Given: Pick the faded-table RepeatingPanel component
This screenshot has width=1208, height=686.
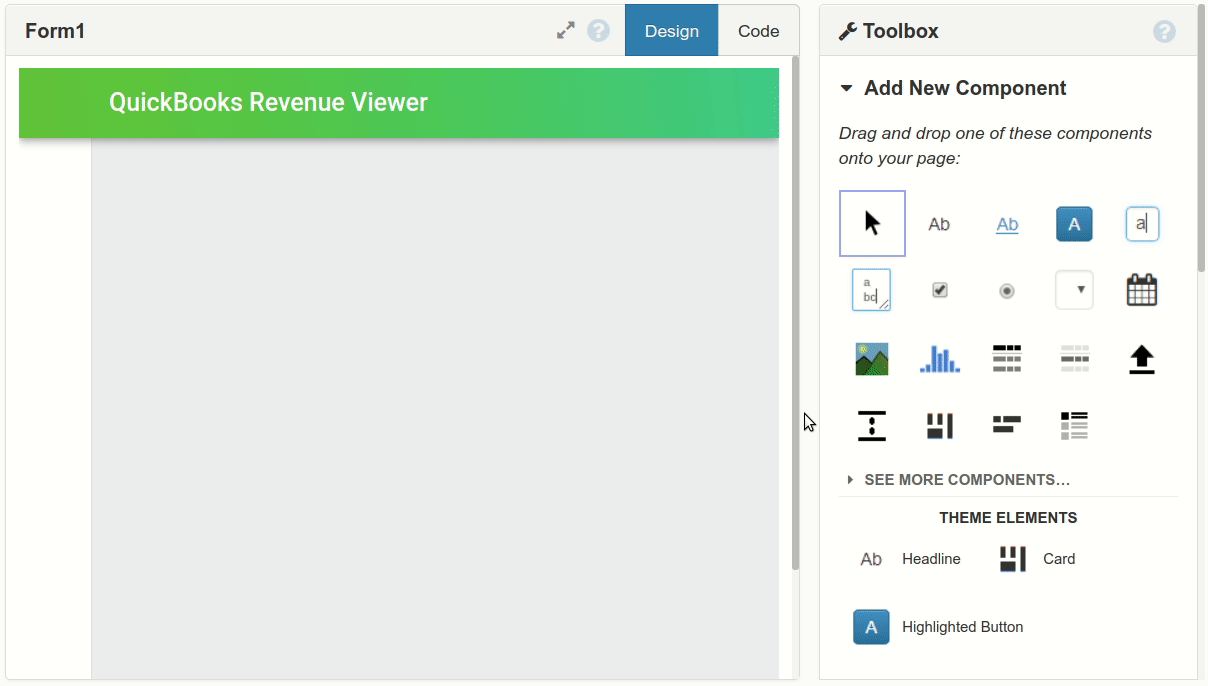Looking at the screenshot, I should (x=1074, y=358).
